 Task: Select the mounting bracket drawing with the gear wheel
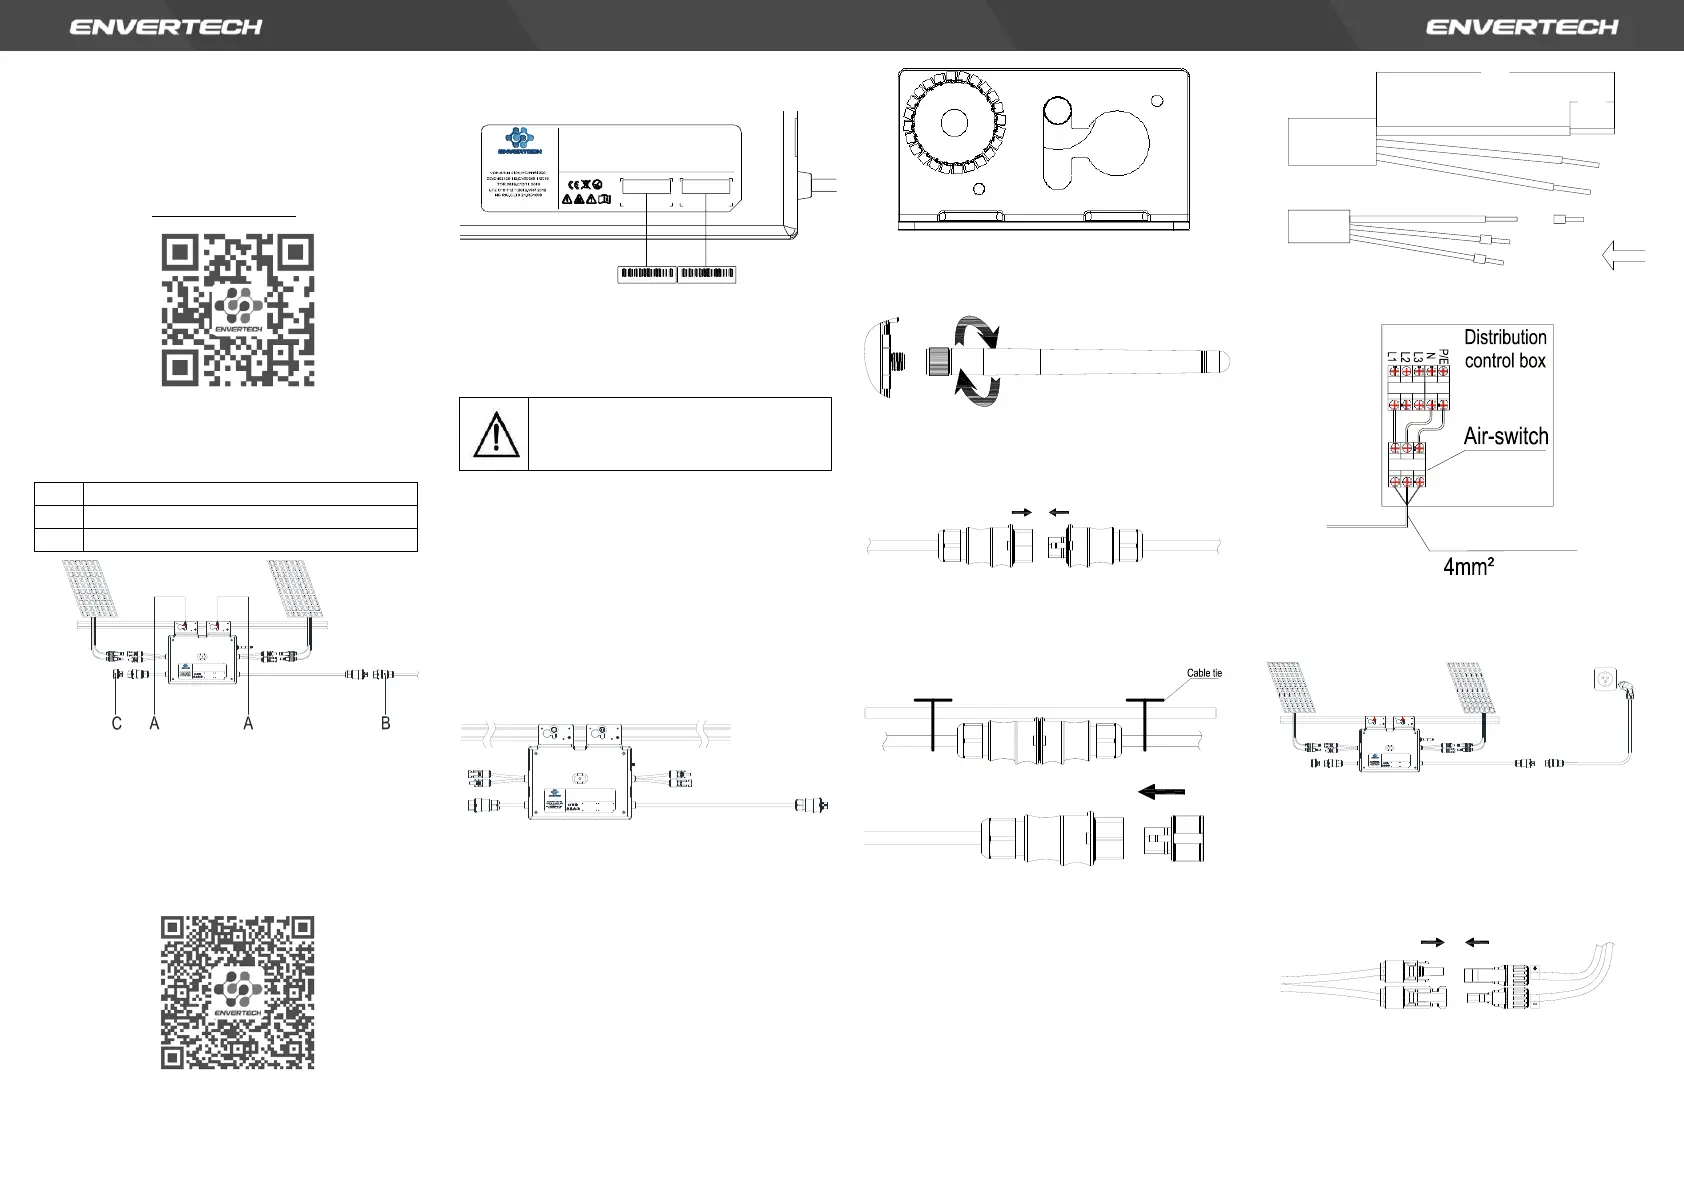[x=1043, y=149]
